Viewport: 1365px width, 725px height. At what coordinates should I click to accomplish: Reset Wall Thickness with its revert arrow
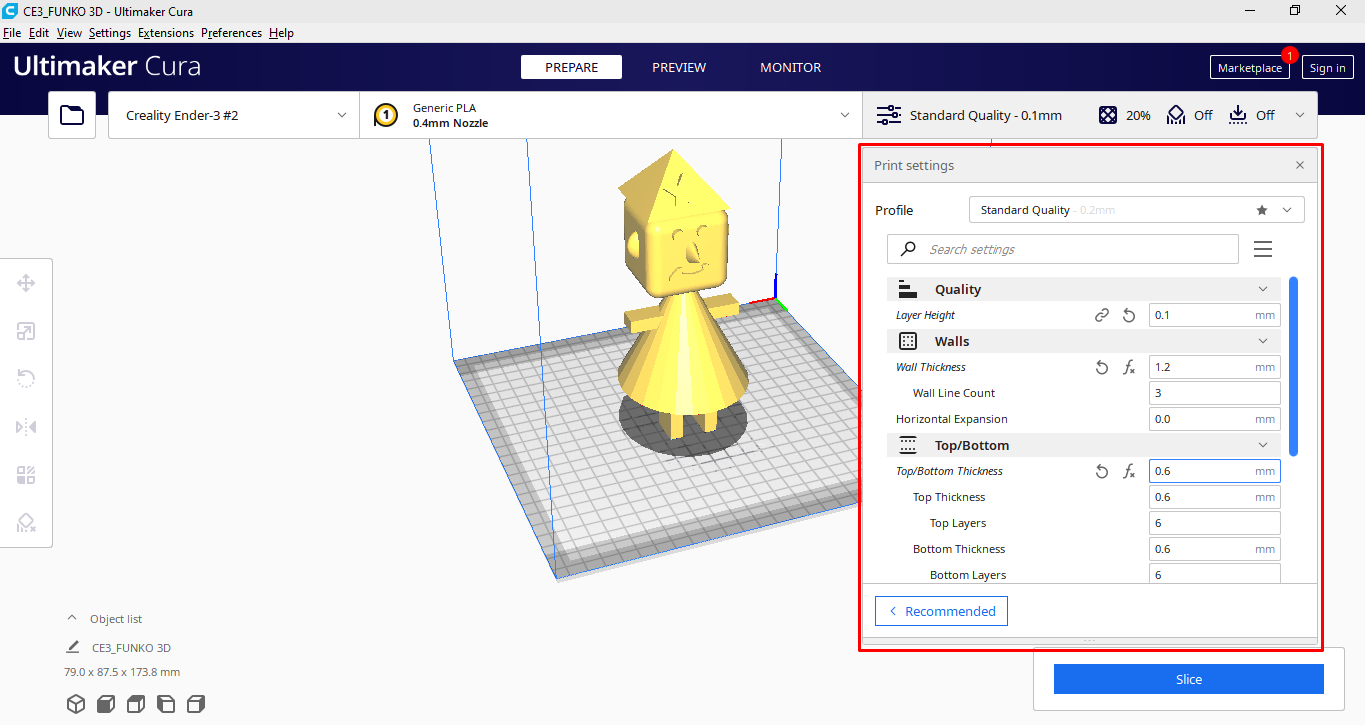pos(1102,367)
